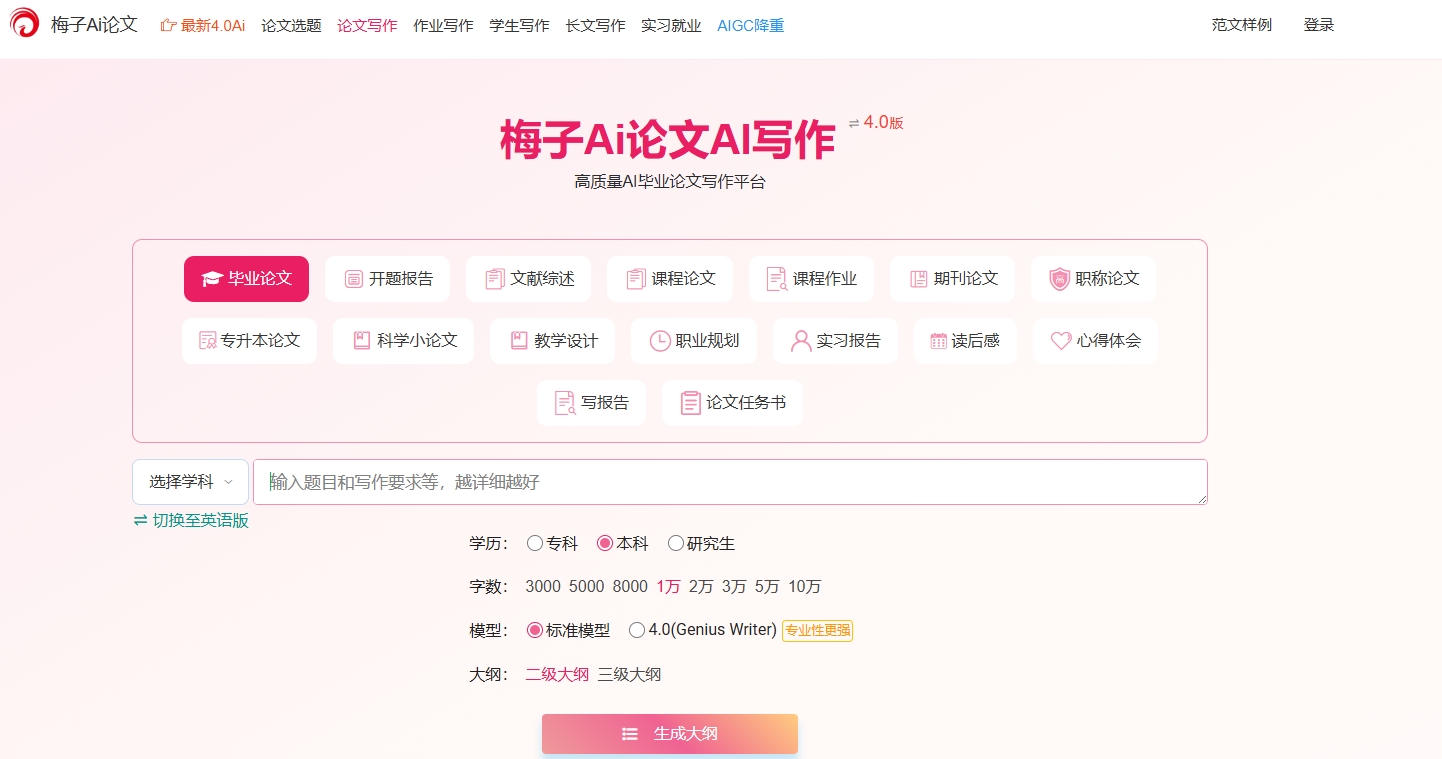
Task: Choose word count 3万
Action: [734, 587]
